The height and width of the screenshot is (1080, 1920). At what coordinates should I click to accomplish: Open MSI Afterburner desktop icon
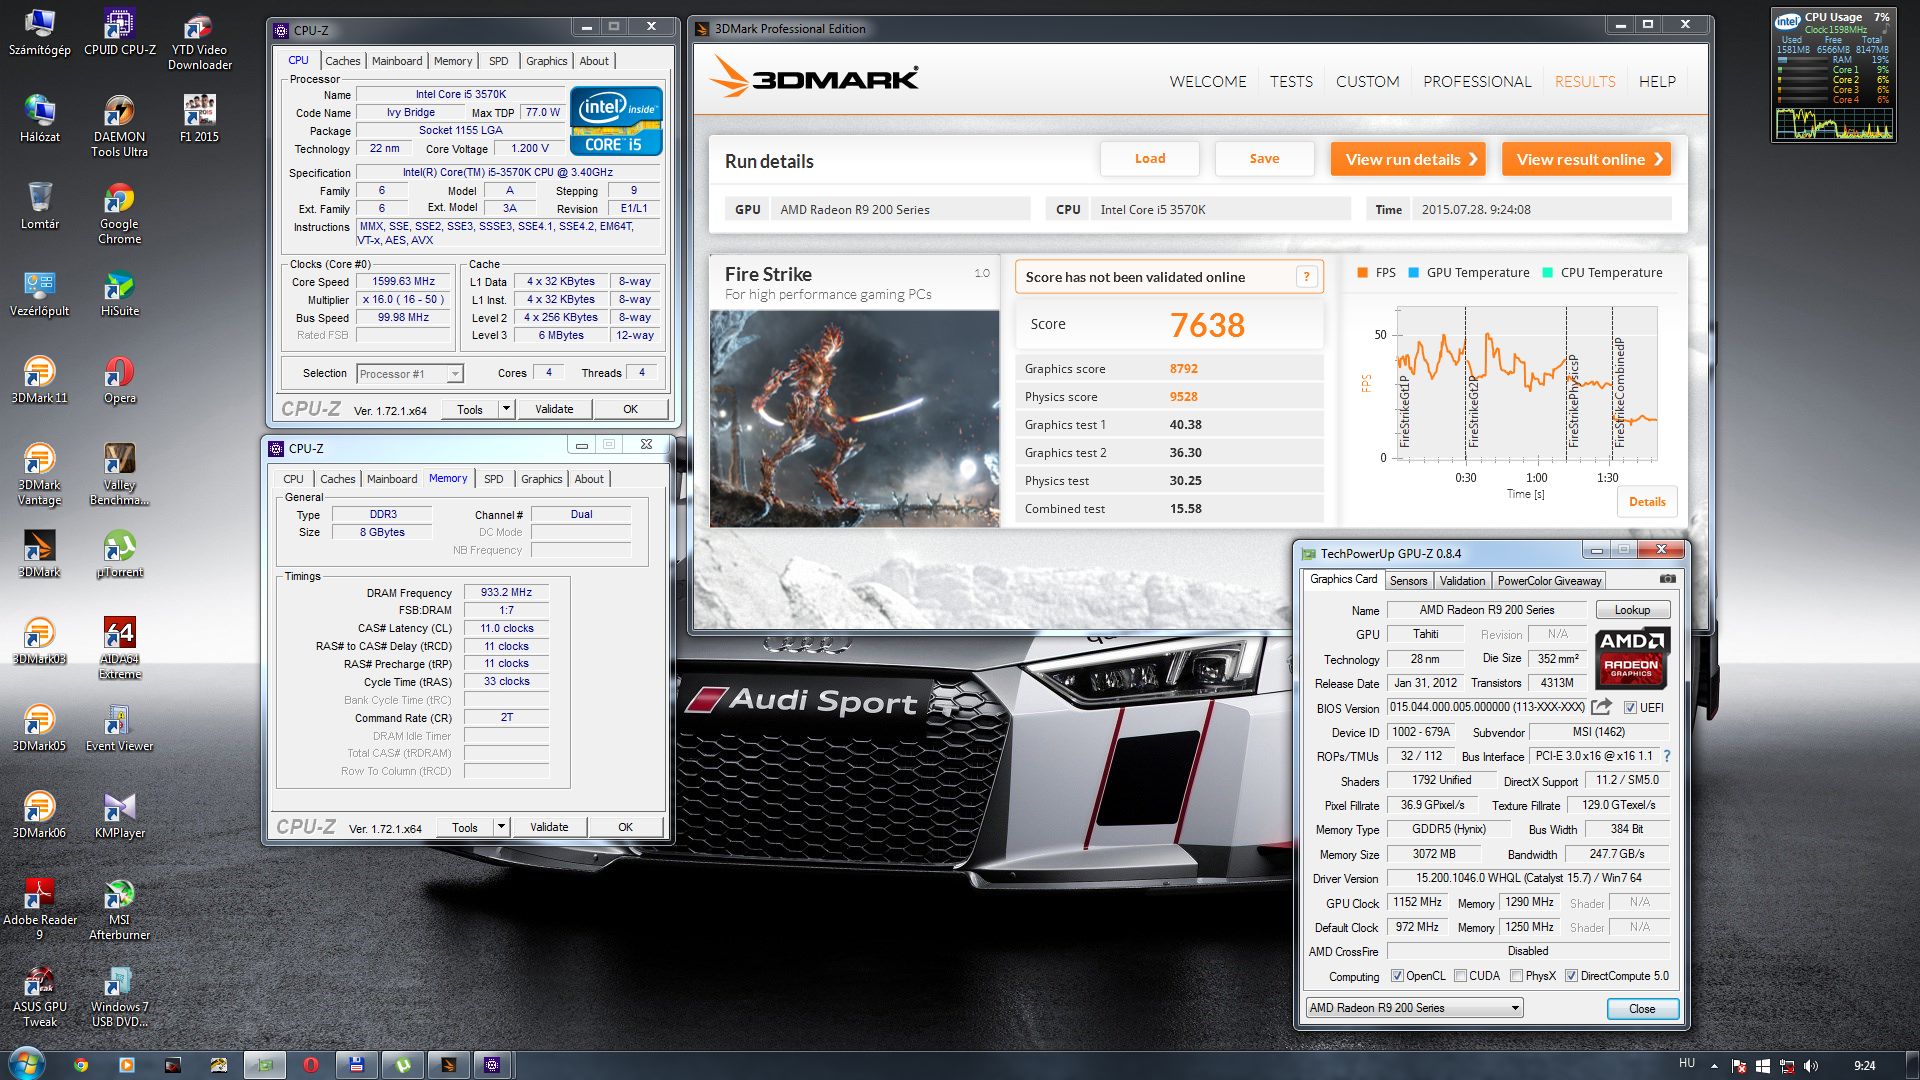pos(119,895)
